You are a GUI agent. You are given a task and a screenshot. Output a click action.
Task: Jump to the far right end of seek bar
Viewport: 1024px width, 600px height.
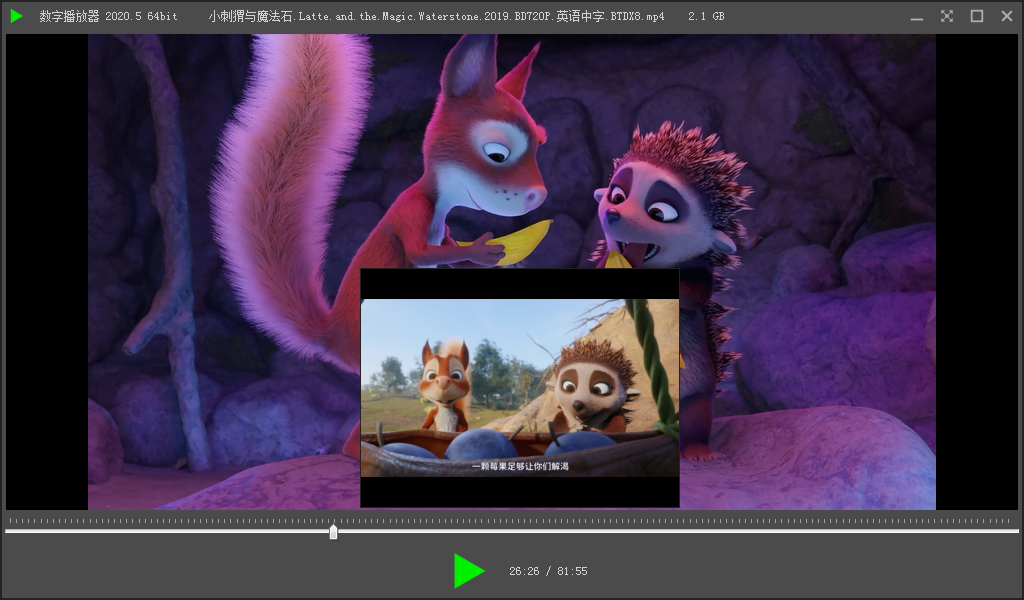(1016, 531)
